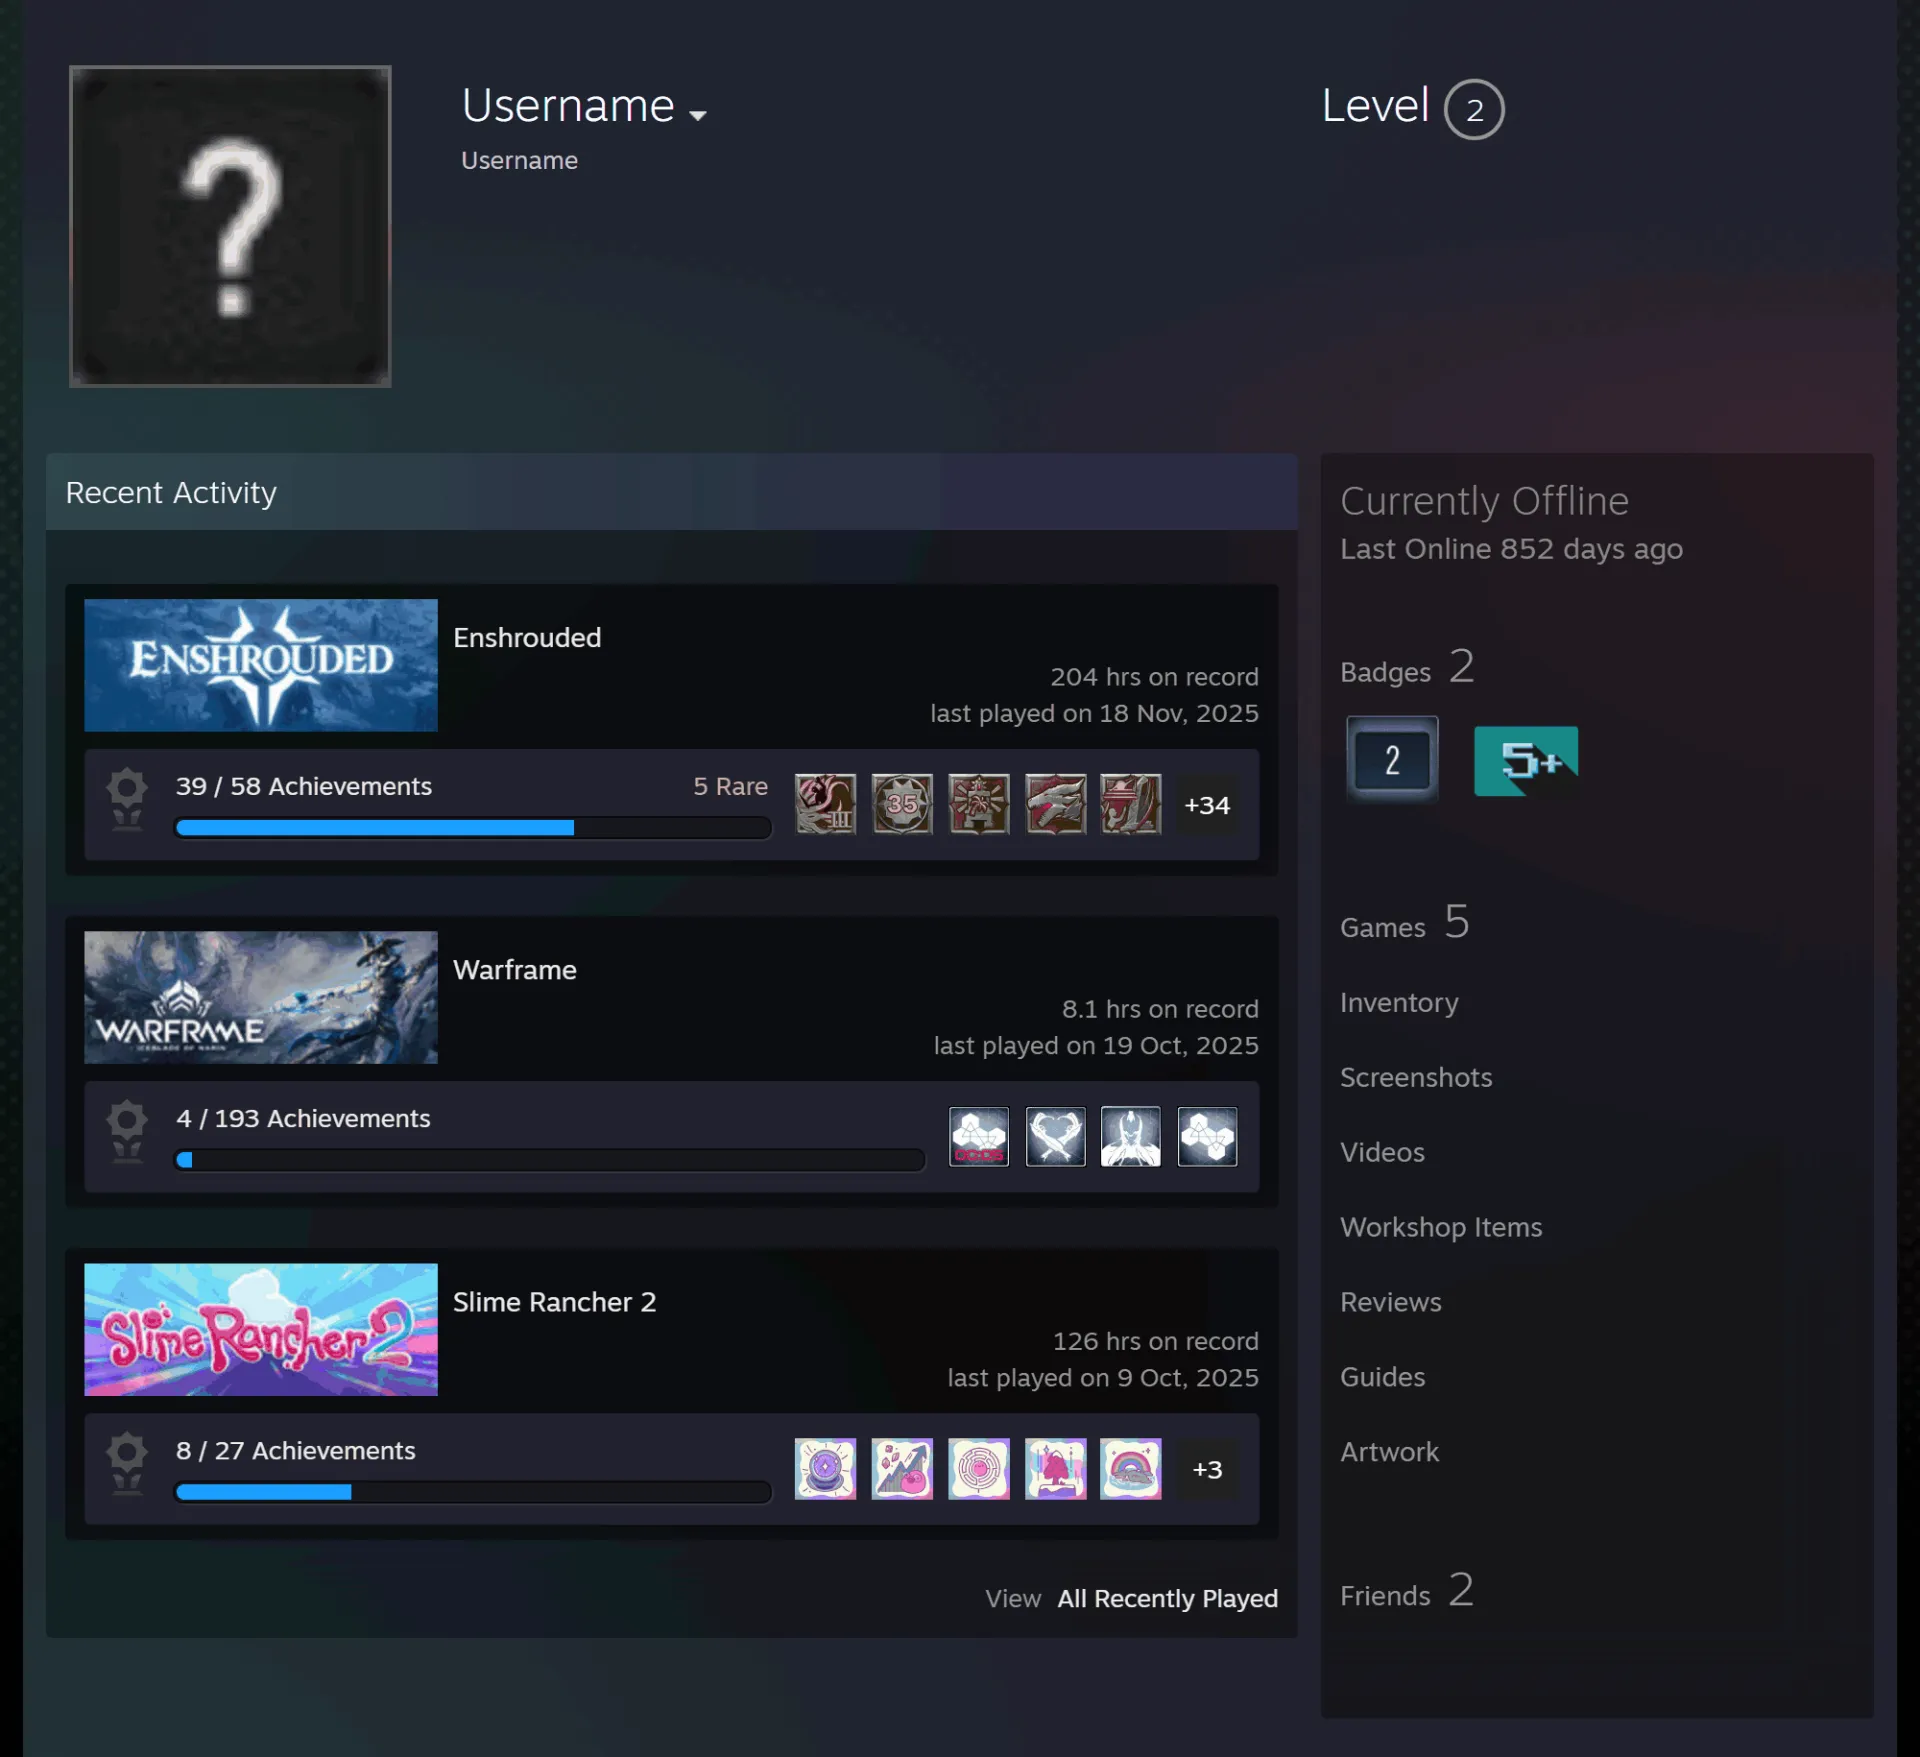Click the profile avatar picture
This screenshot has width=1920, height=1757.
tap(230, 226)
